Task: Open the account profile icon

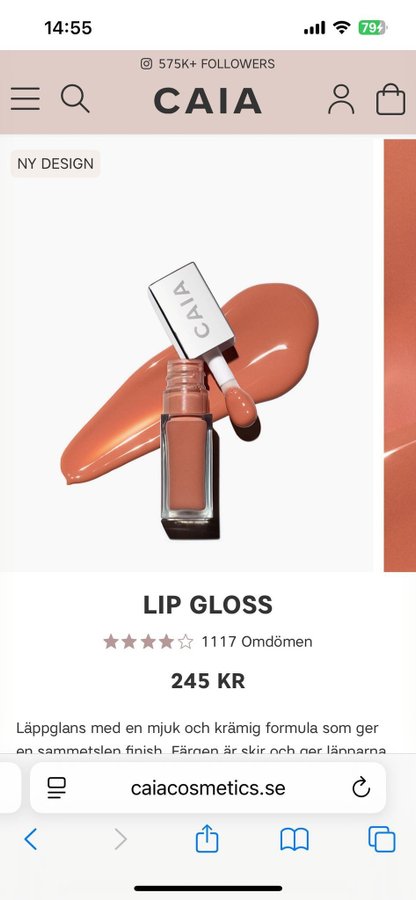Action: click(341, 99)
